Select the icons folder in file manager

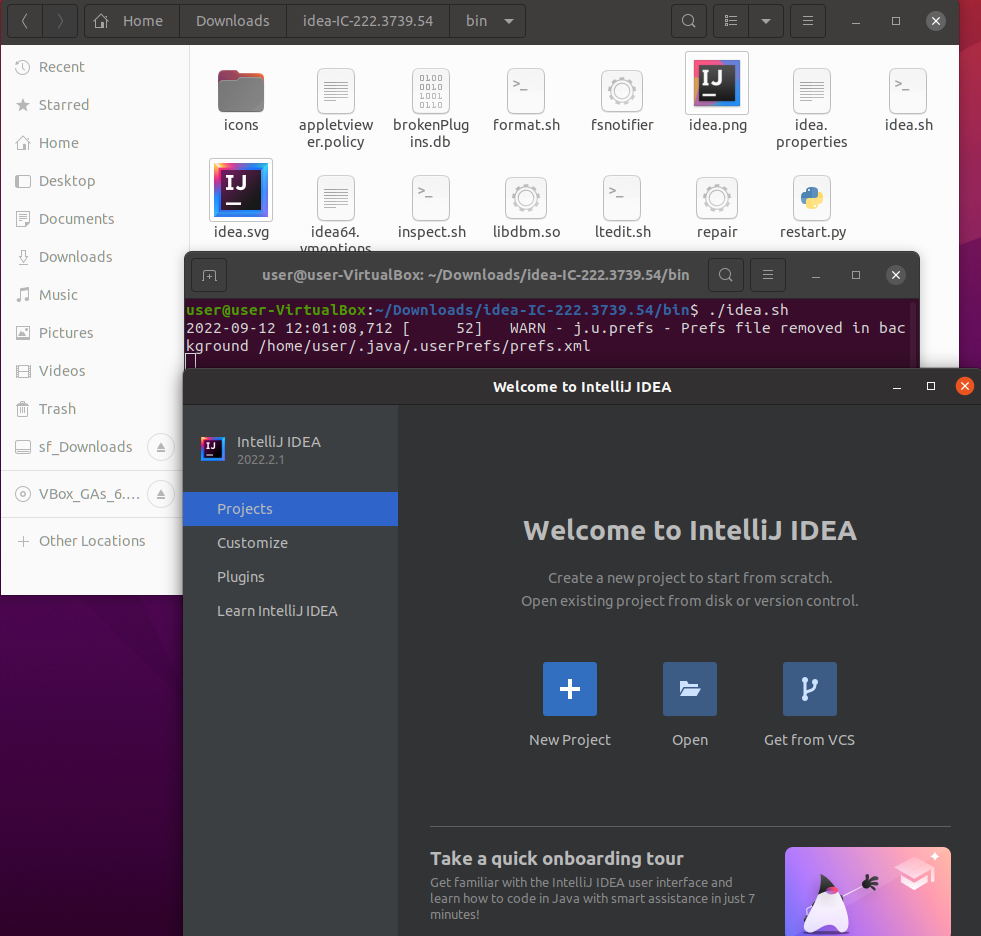point(241,100)
